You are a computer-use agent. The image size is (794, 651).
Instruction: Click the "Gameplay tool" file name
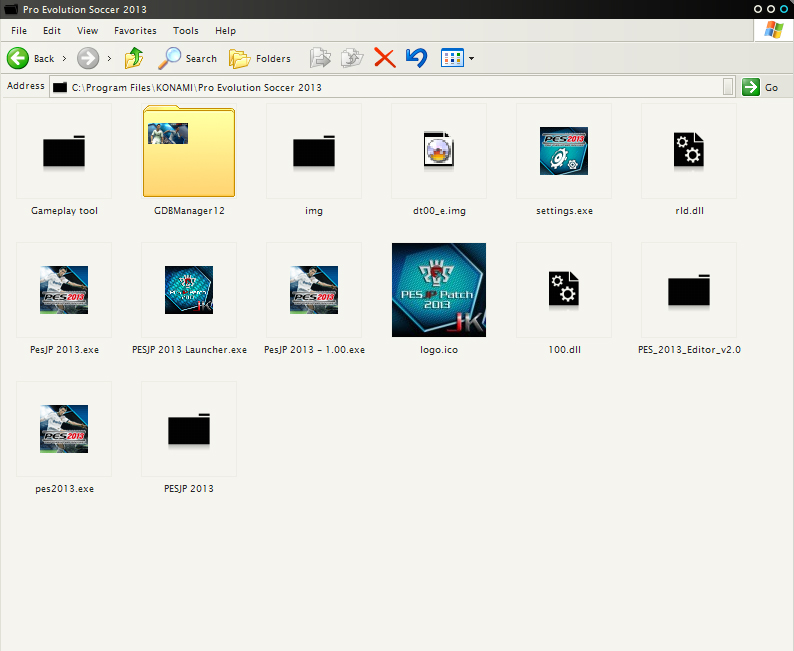pyautogui.click(x=64, y=211)
